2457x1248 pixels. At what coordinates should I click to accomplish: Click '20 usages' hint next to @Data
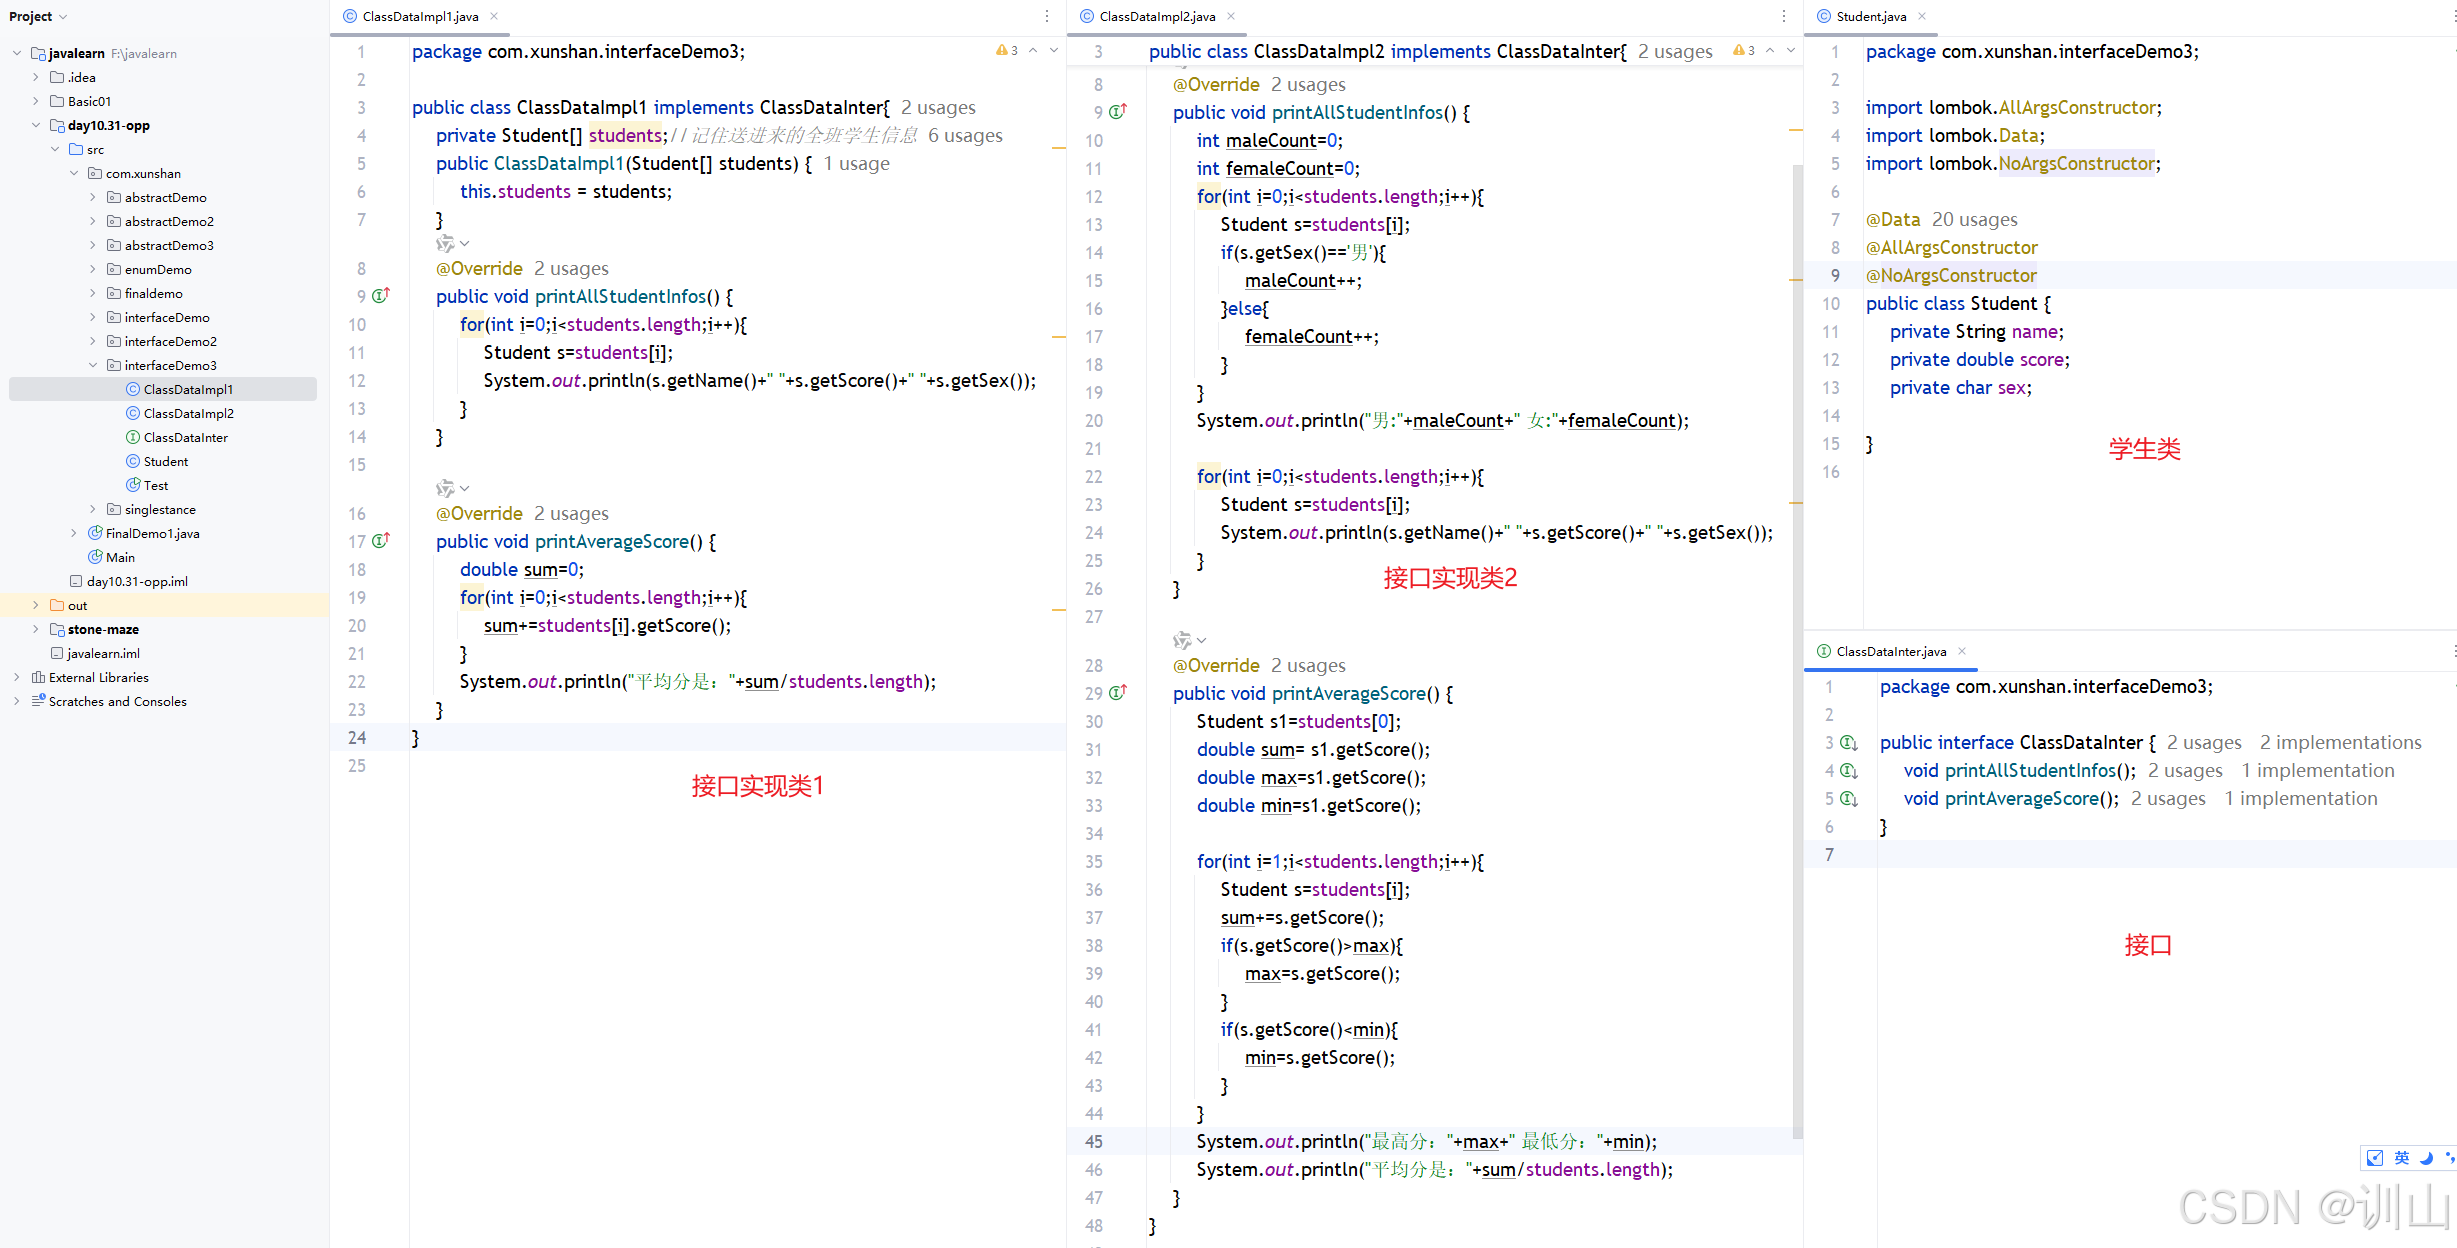(1974, 219)
